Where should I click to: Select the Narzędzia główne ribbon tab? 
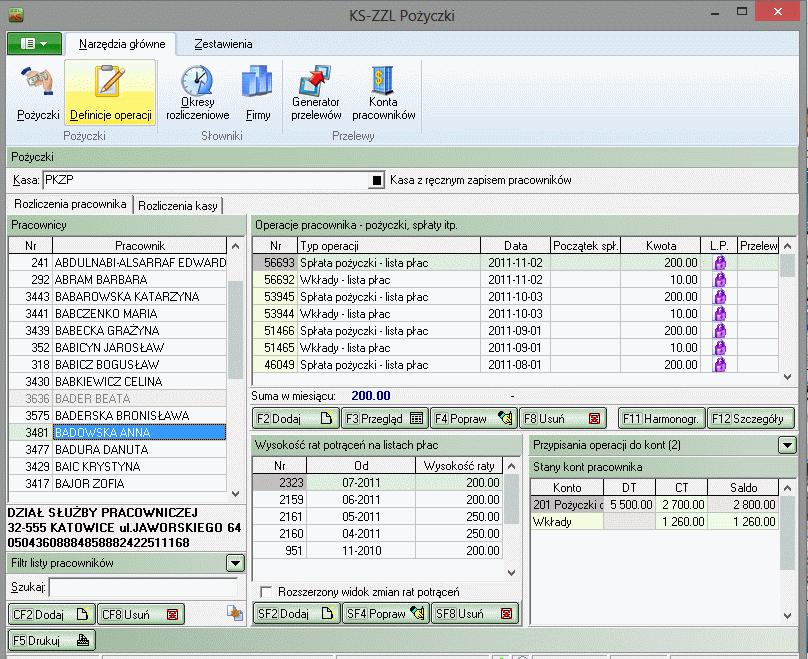(x=122, y=44)
